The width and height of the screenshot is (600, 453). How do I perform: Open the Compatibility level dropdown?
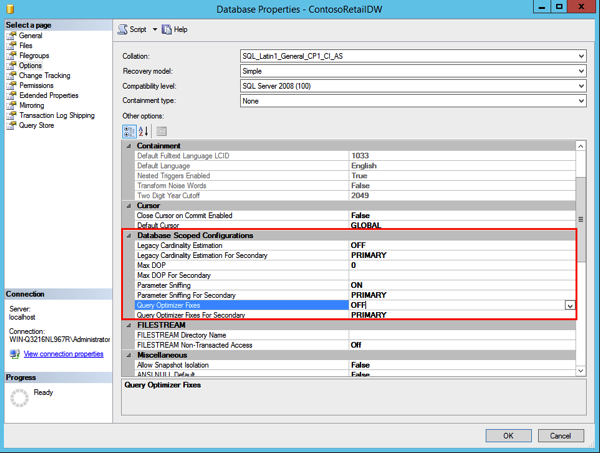581,86
